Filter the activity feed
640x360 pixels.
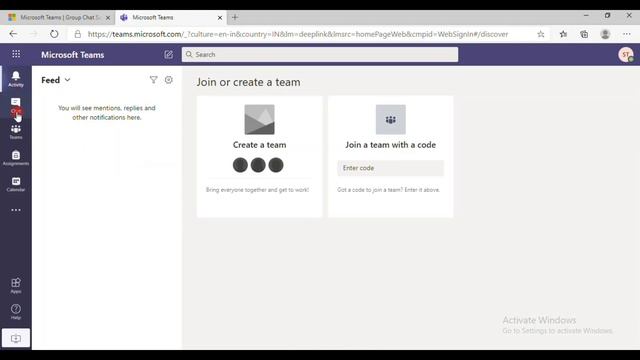tap(153, 80)
